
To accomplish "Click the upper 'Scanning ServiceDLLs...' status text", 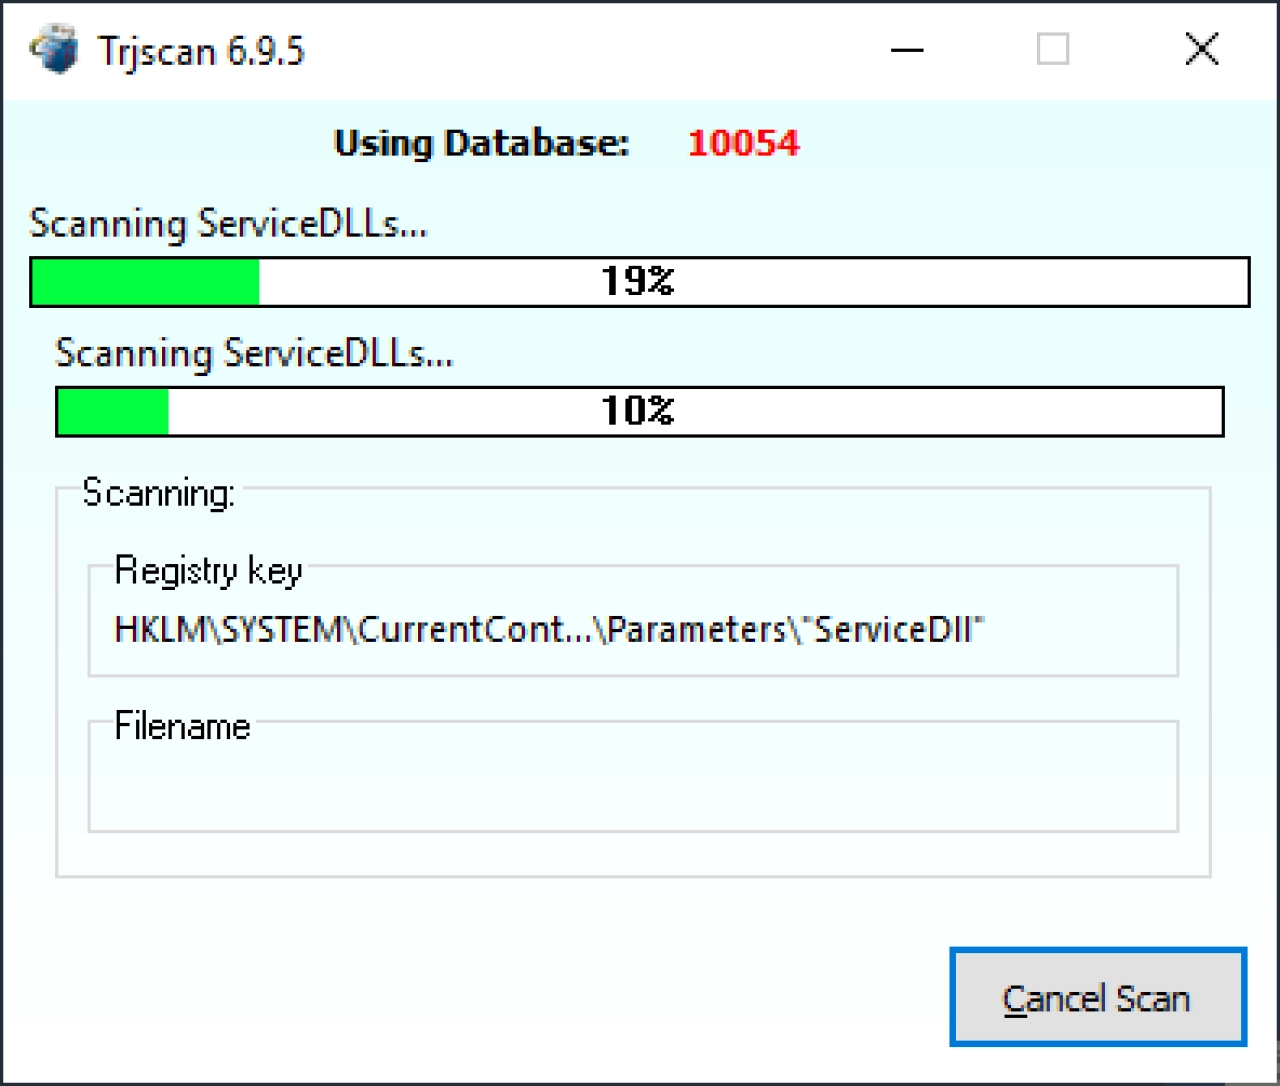I will pyautogui.click(x=228, y=224).
